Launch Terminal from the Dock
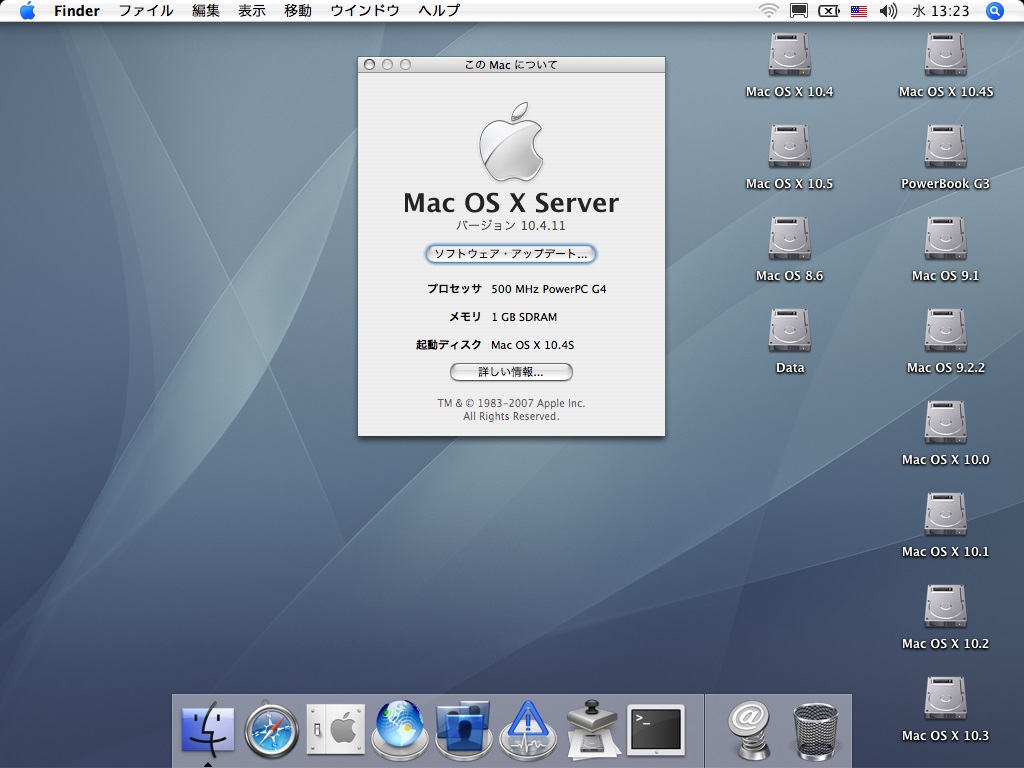Viewport: 1024px width, 768px height. pyautogui.click(x=656, y=729)
